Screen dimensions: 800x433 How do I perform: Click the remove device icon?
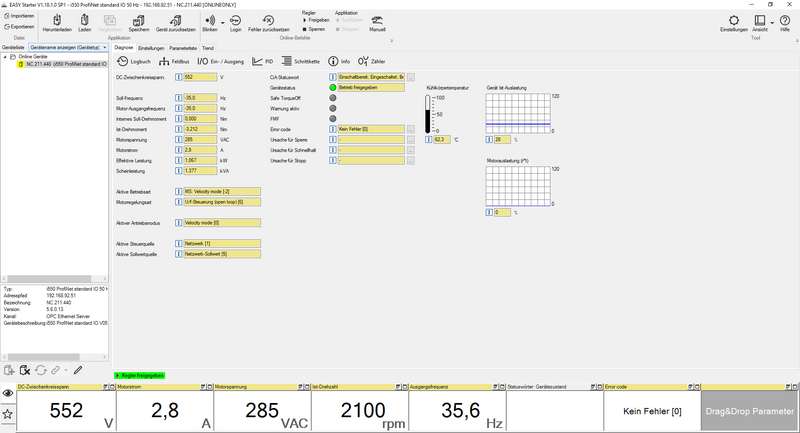pyautogui.click(x=24, y=370)
